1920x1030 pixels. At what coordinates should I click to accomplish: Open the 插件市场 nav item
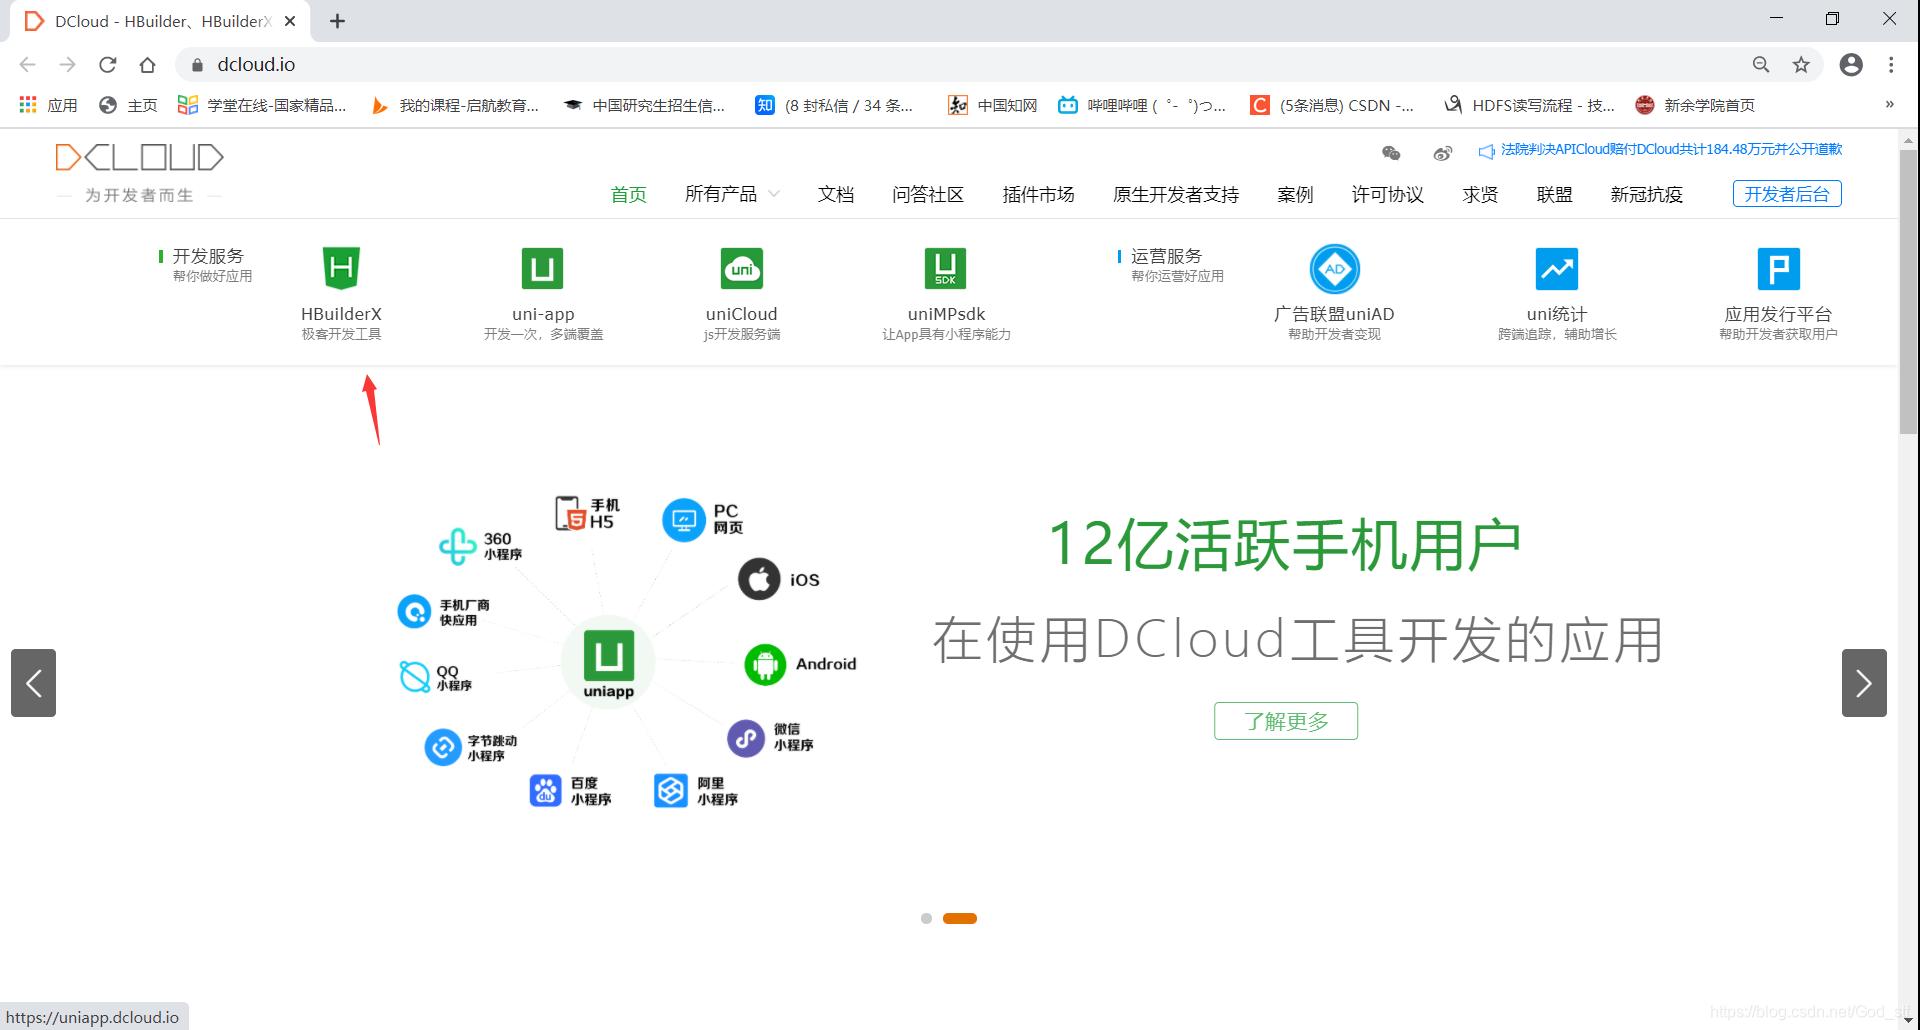tap(1038, 194)
